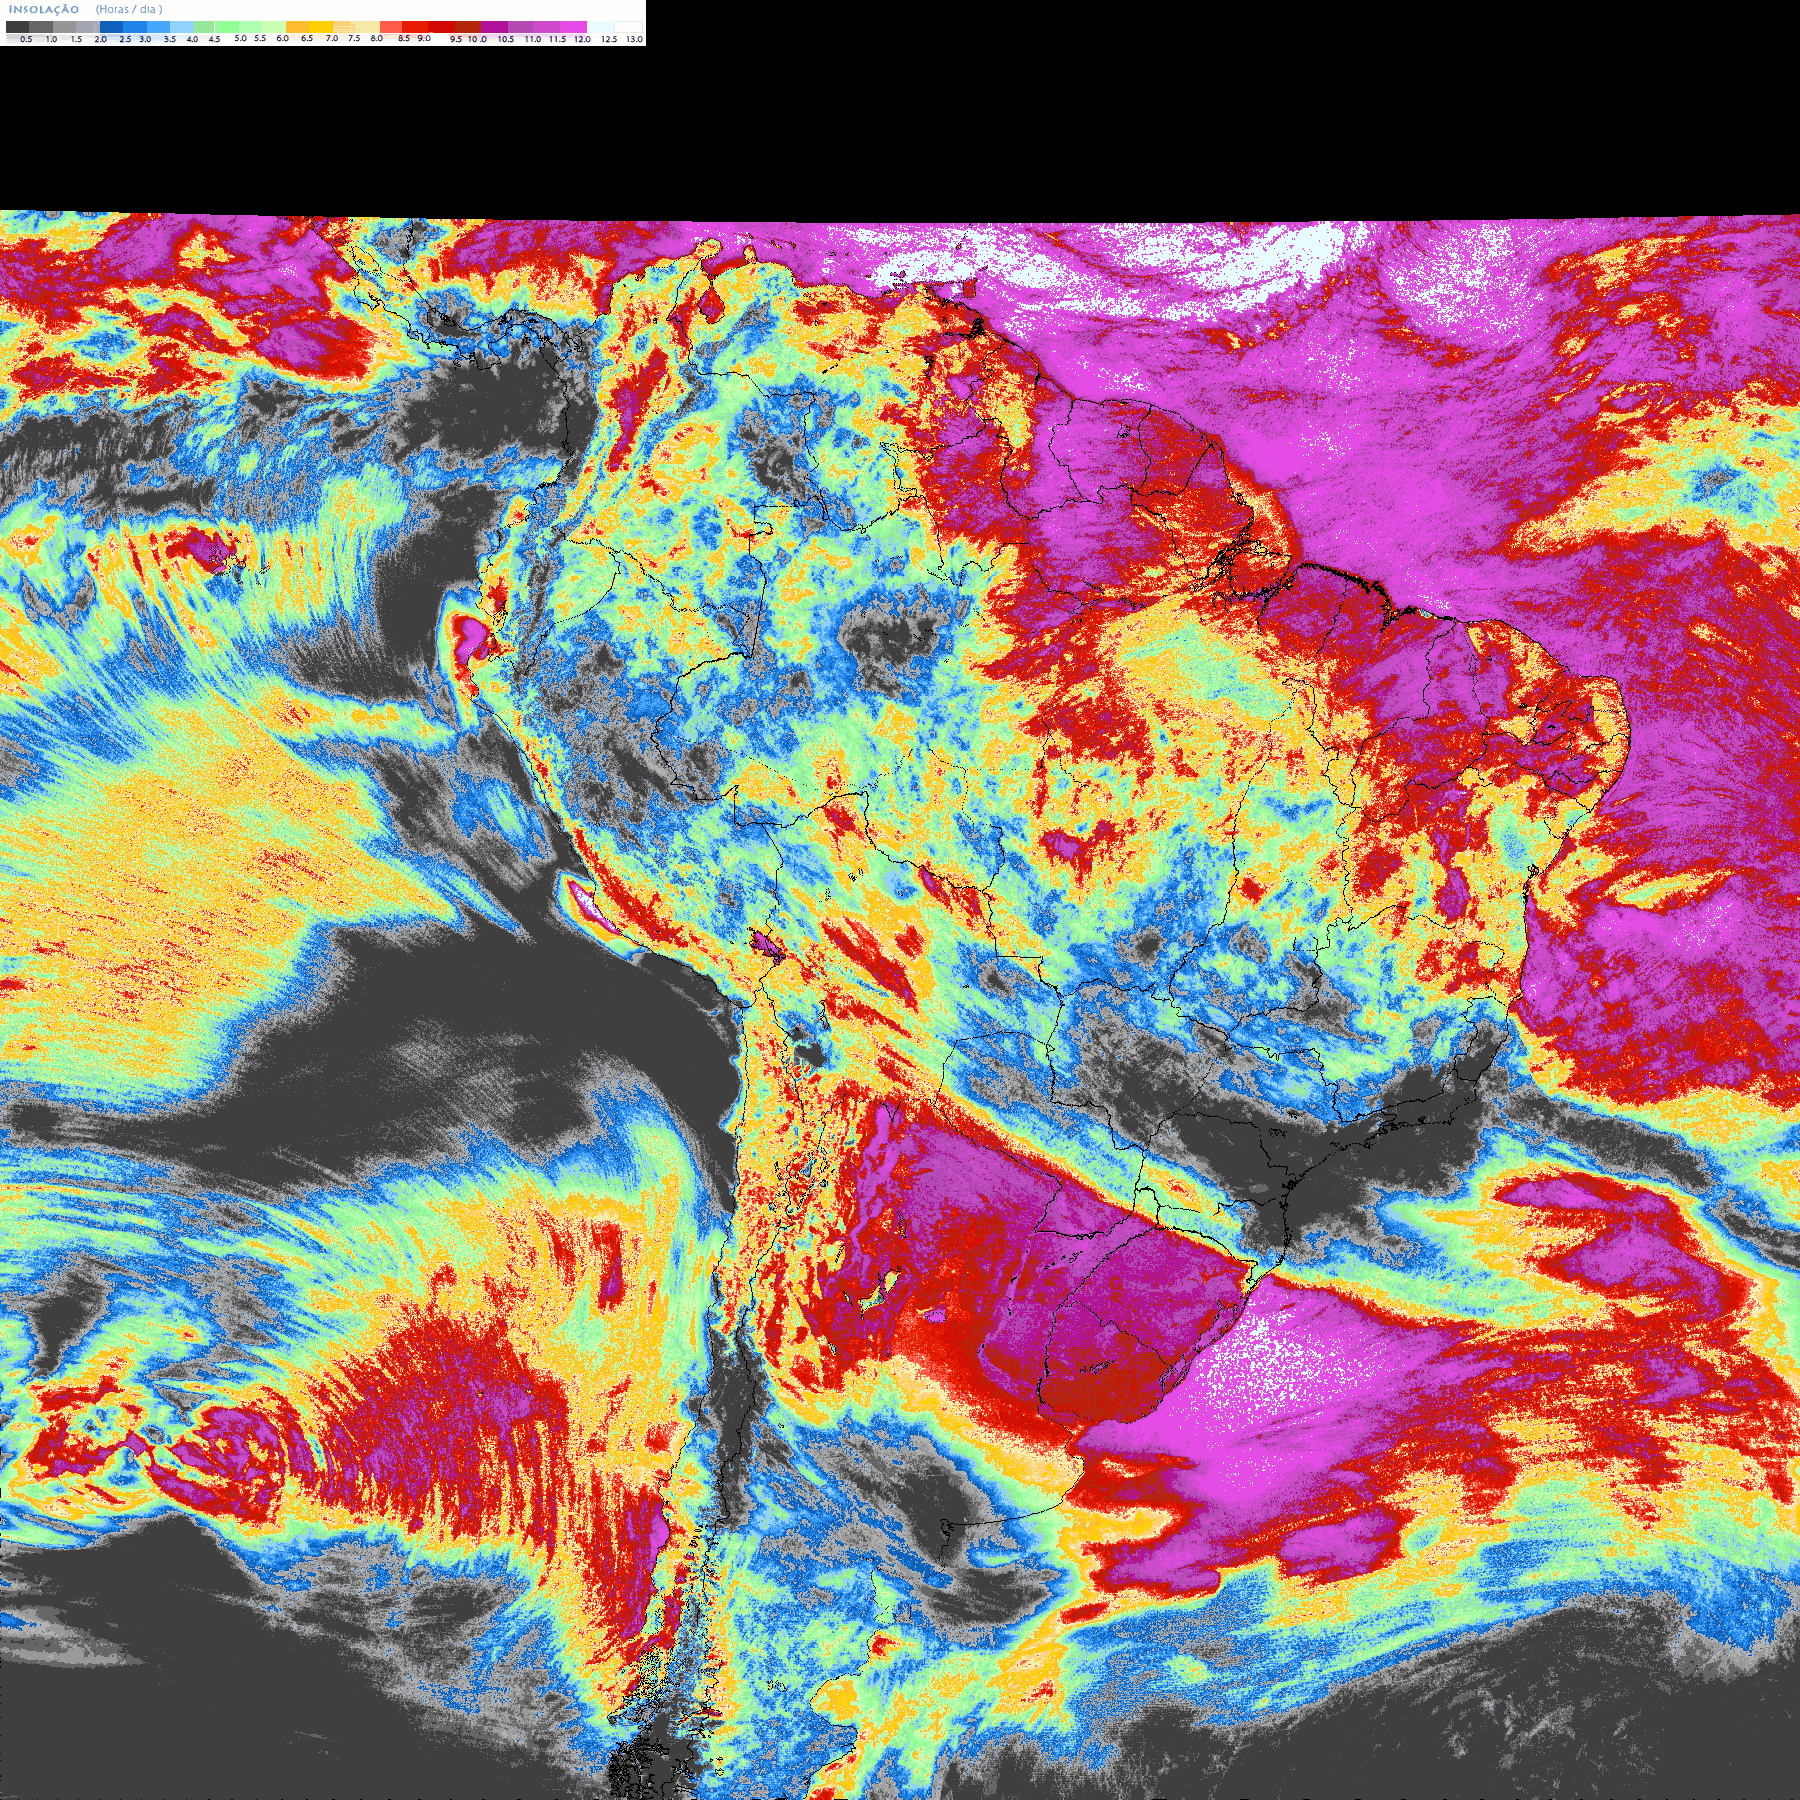
Task: Select the 13.0 legend value
Action: pyautogui.click(x=635, y=39)
